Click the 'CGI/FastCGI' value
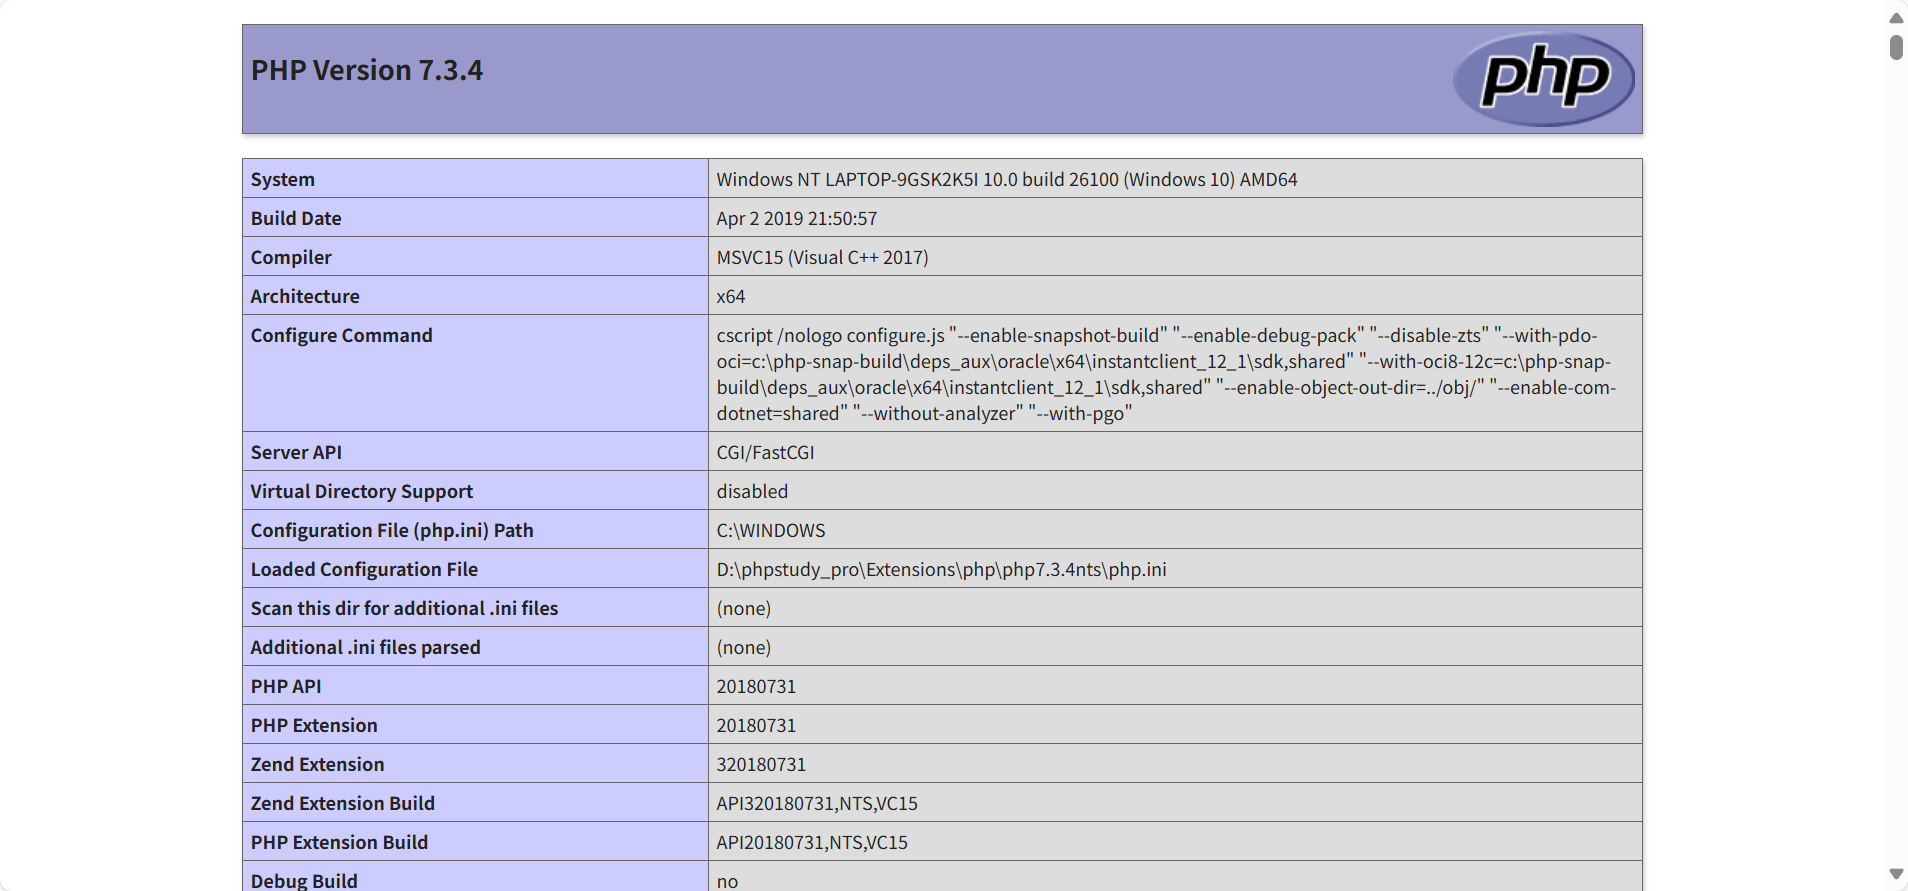The width and height of the screenshot is (1908, 891). (766, 452)
